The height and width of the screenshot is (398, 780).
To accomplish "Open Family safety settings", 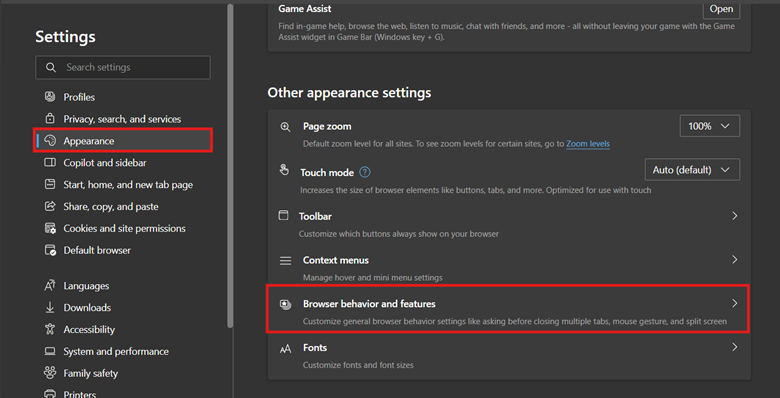I will pyautogui.click(x=123, y=374).
